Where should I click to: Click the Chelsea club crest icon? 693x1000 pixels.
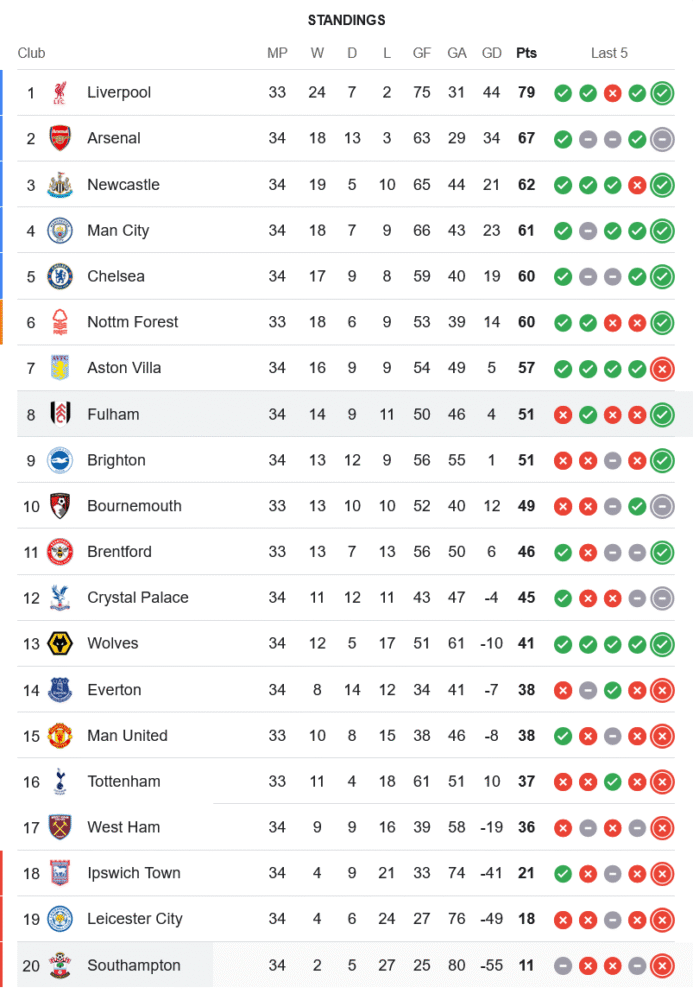60,277
